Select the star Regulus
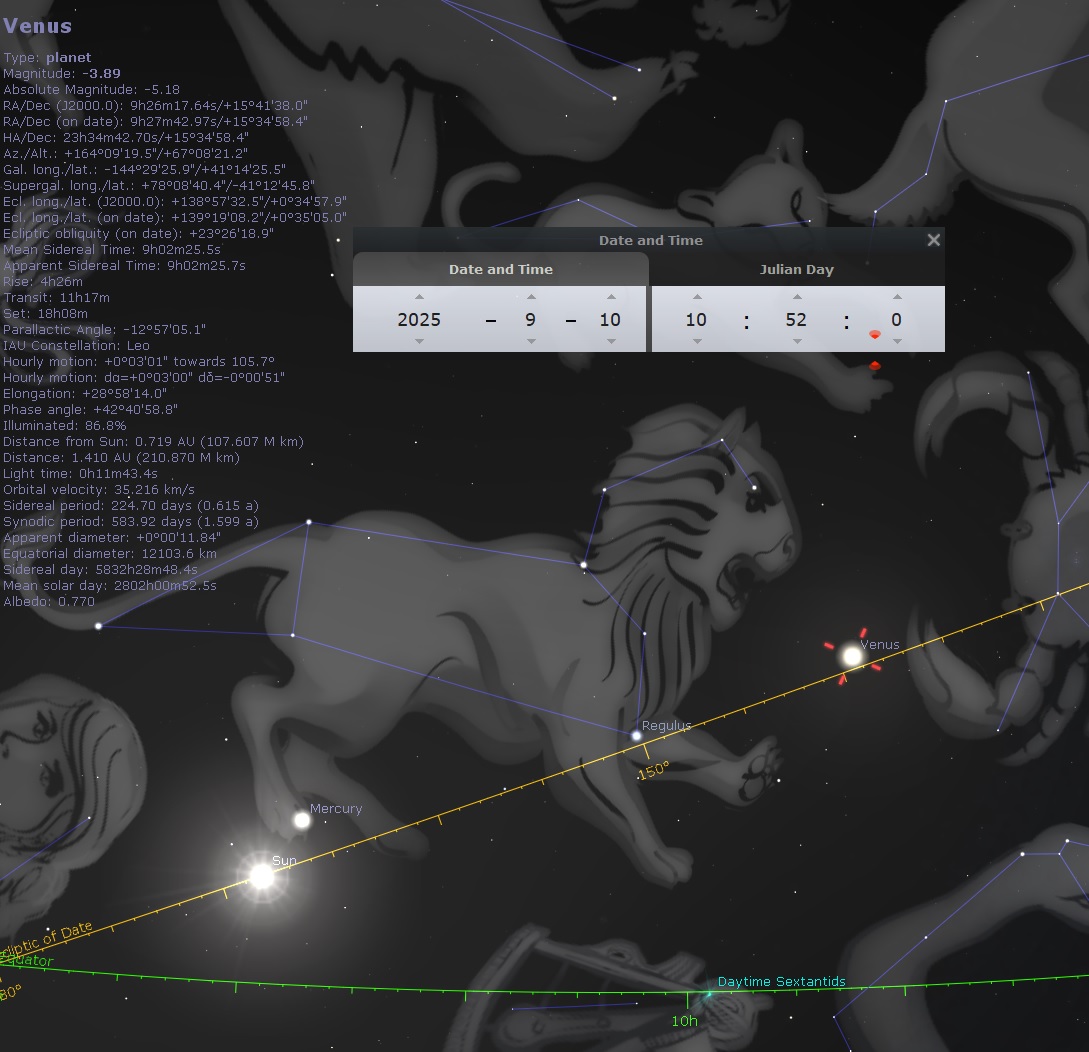 [x=636, y=735]
